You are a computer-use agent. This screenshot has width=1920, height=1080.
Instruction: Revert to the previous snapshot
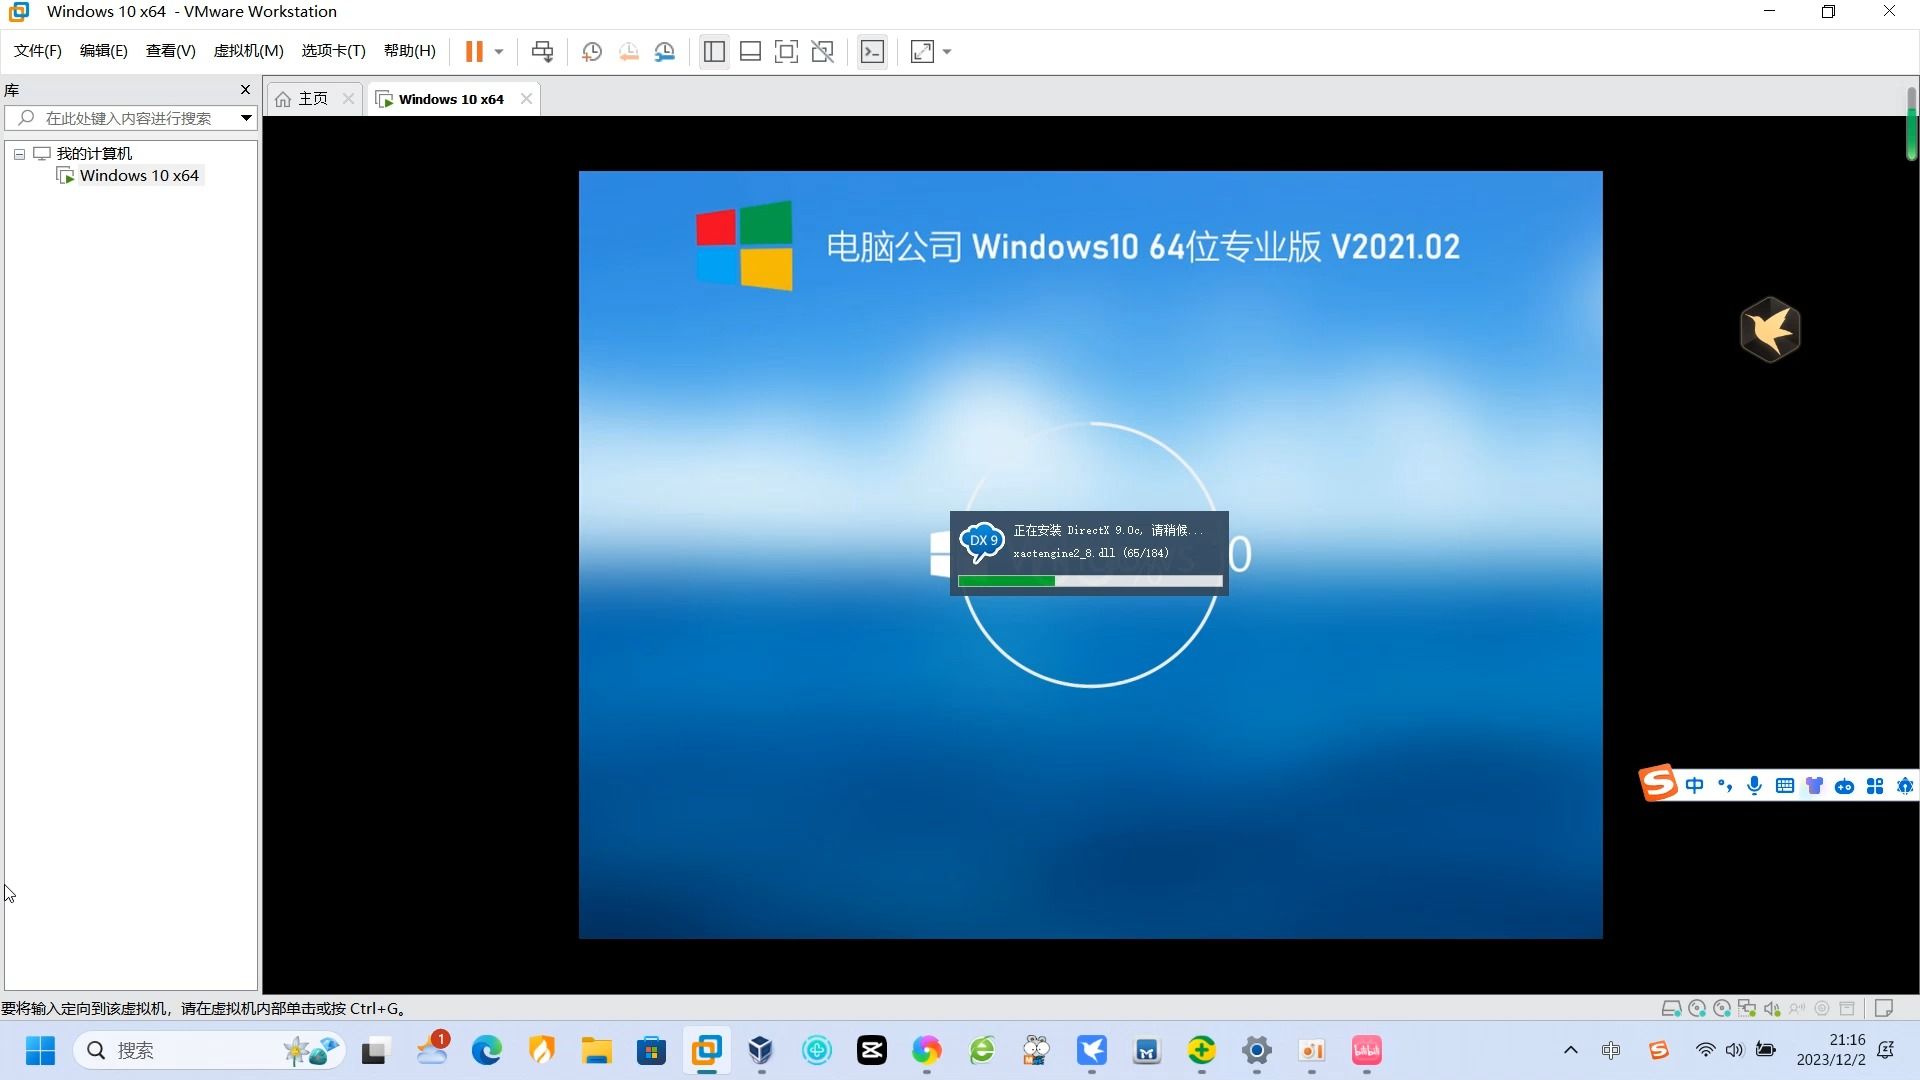[x=628, y=52]
